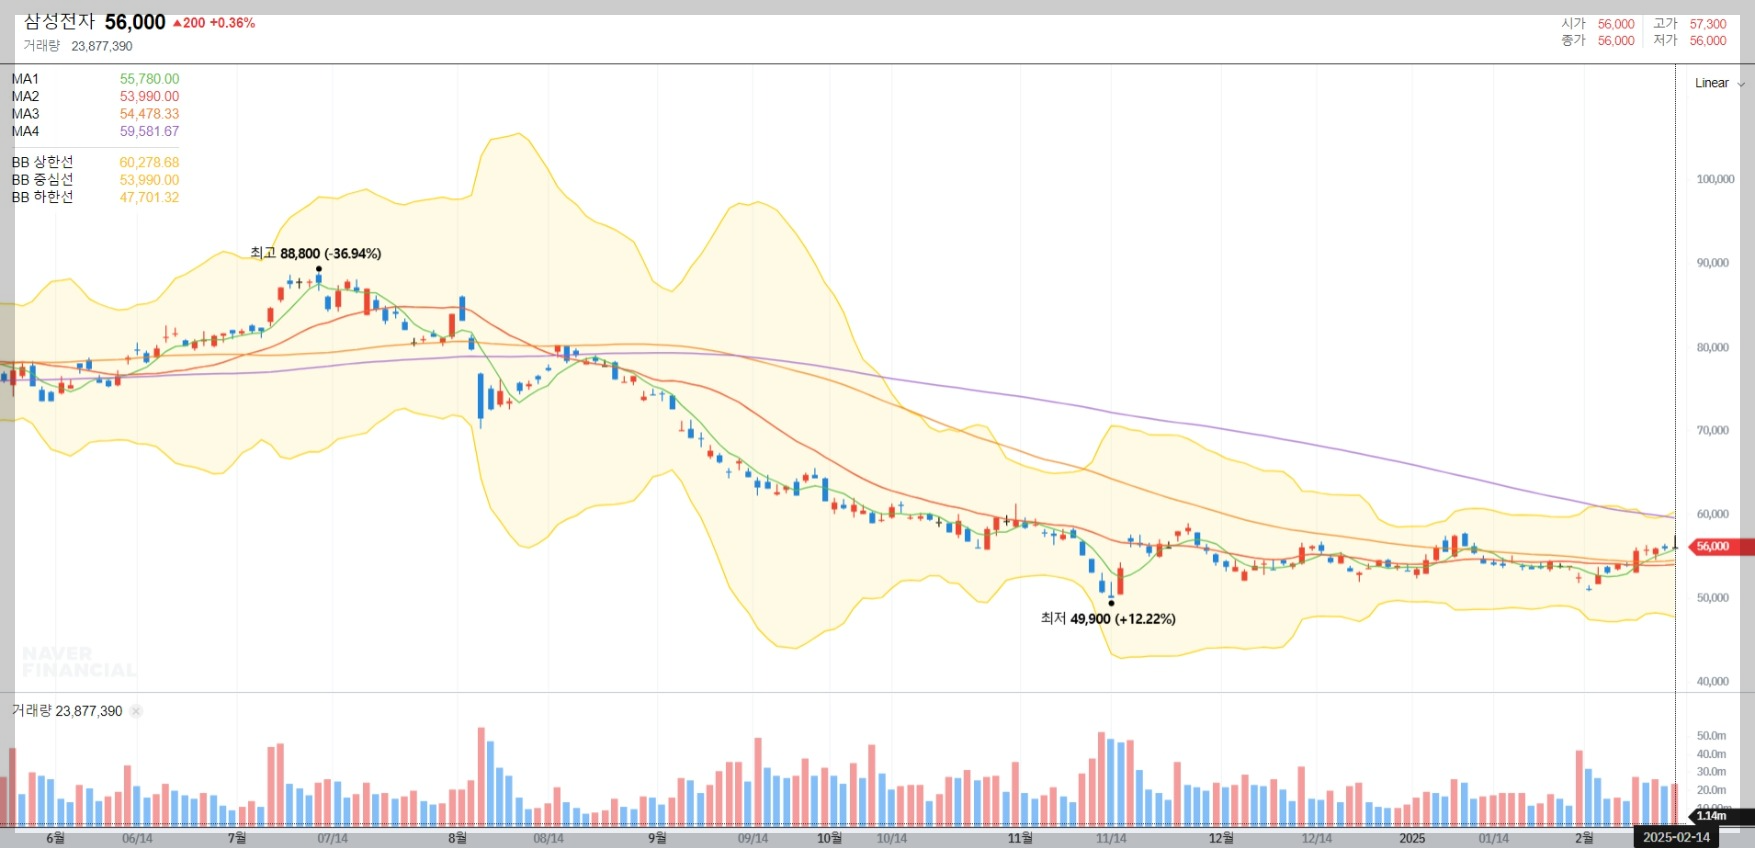1755x848 pixels.
Task: Click the red 56,000 current price tag
Action: click(x=1720, y=546)
